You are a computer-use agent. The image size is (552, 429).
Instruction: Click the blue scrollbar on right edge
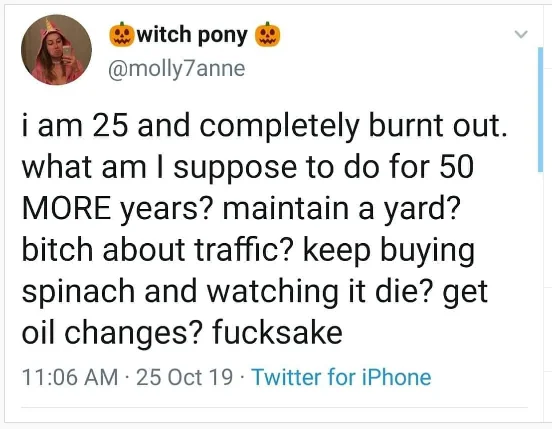coord(540,109)
